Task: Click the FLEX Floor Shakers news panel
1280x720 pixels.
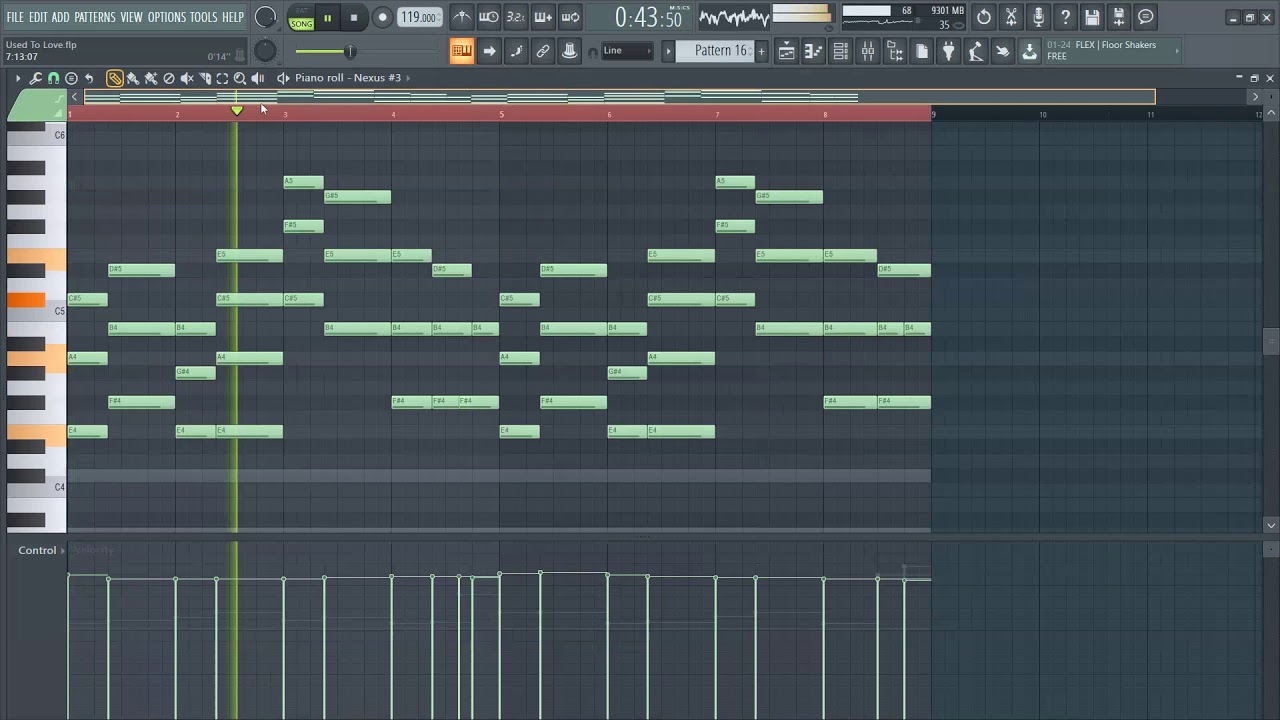Action: click(x=1112, y=51)
